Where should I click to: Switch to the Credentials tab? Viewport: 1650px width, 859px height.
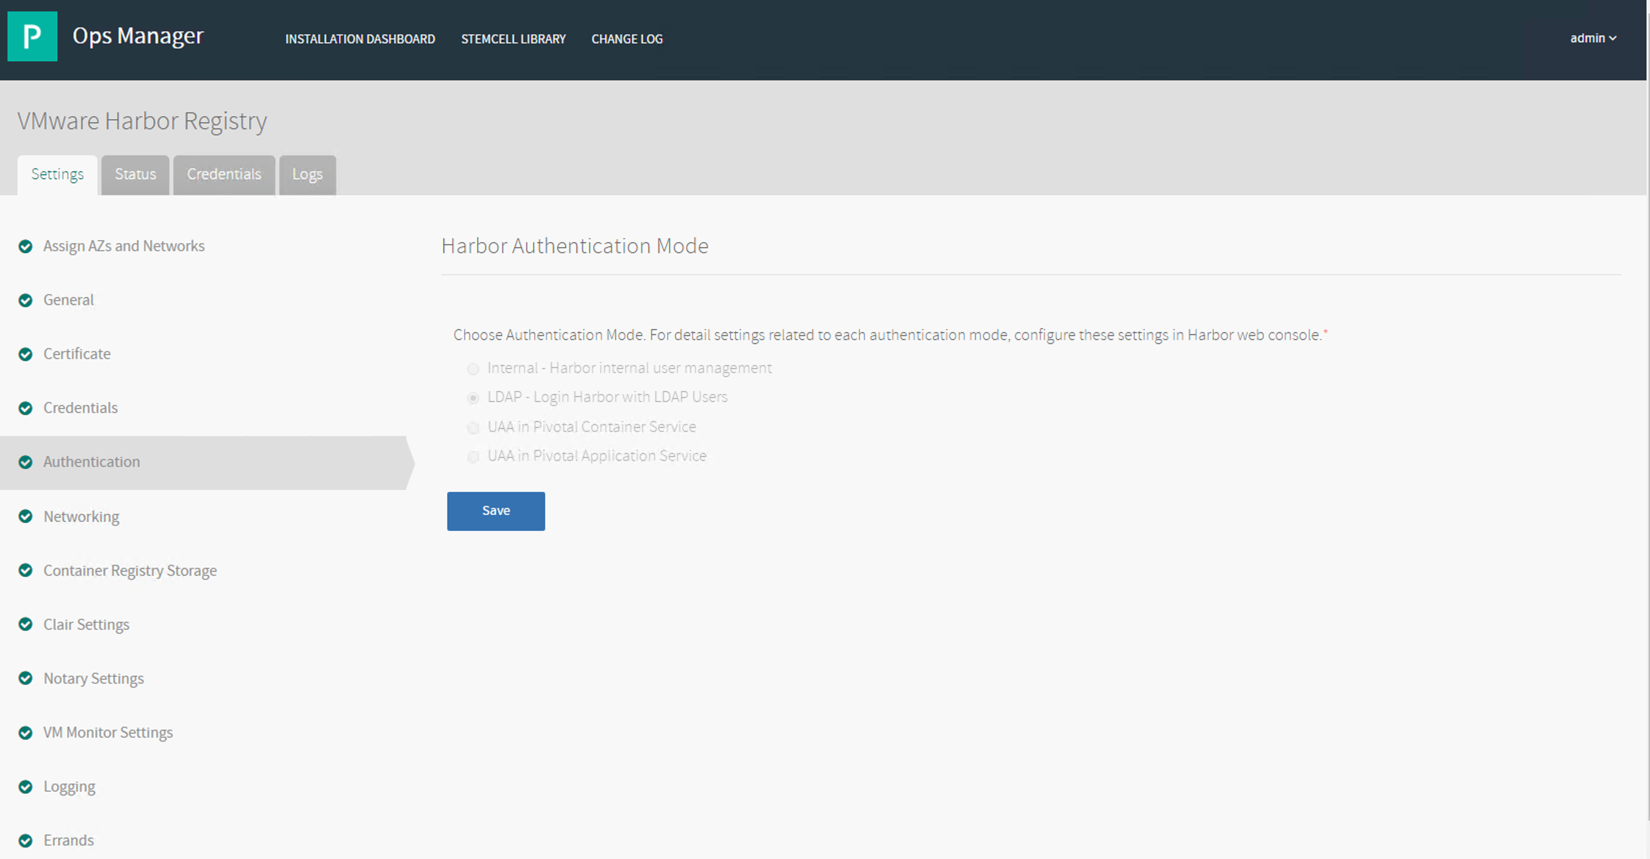click(x=224, y=174)
